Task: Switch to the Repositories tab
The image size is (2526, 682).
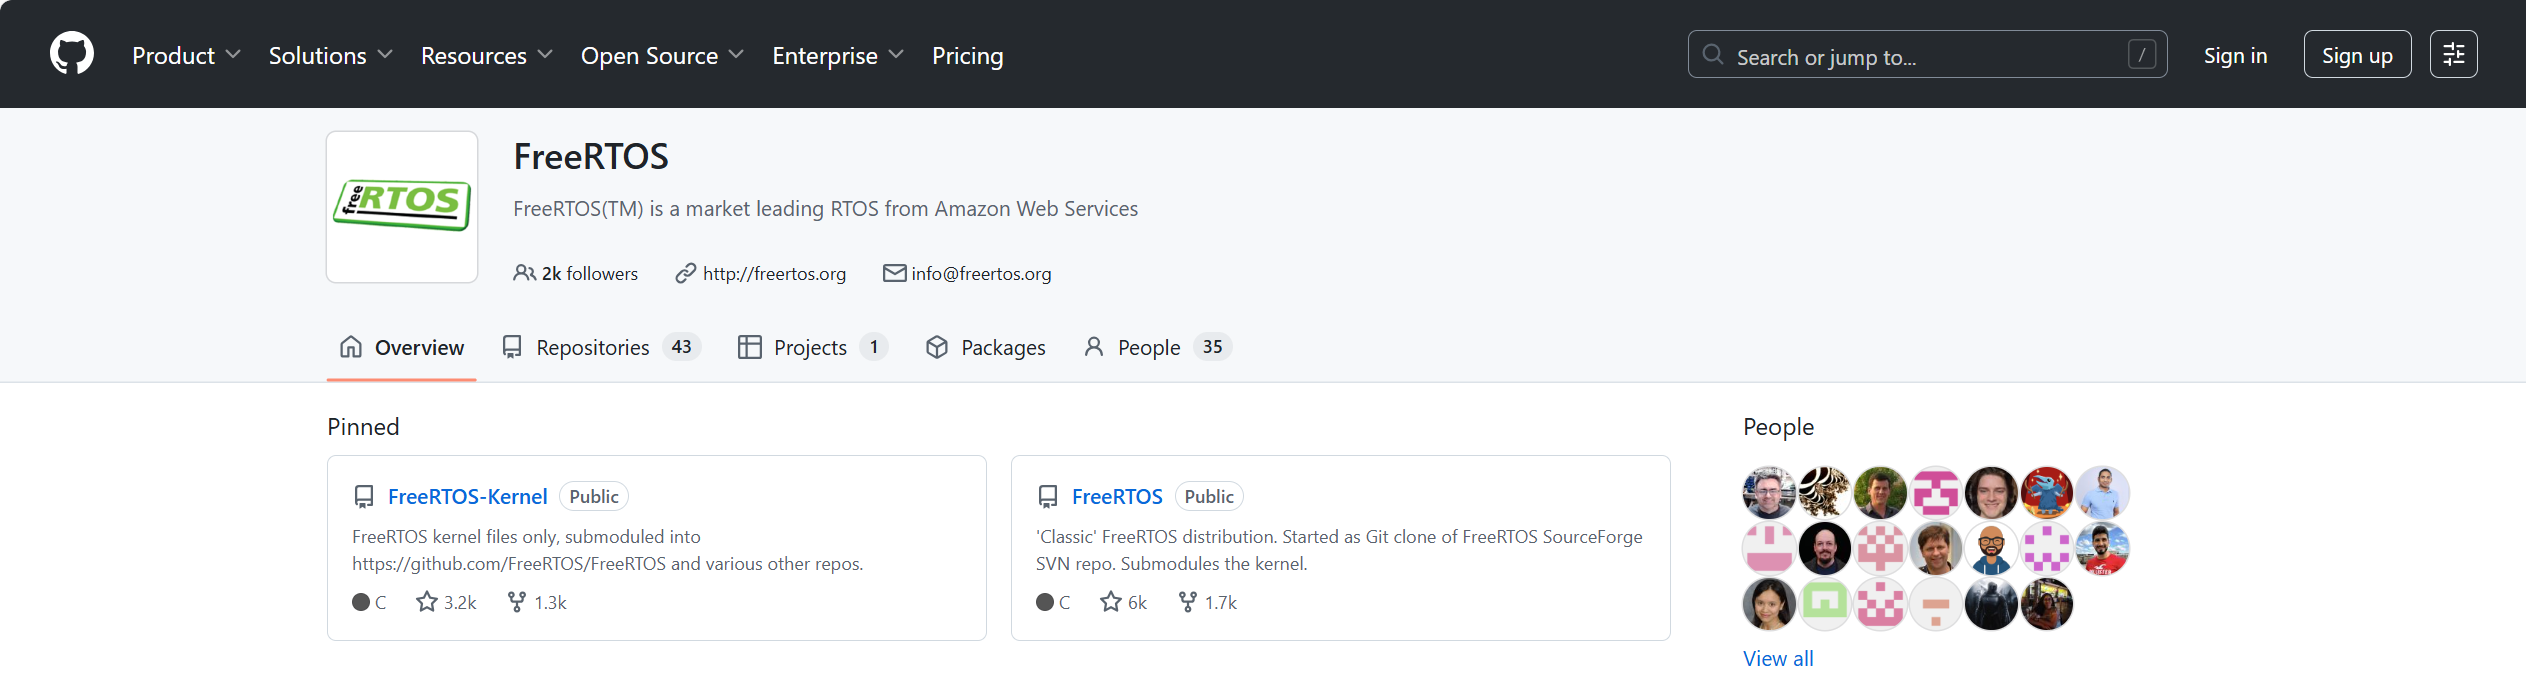Action: pos(602,347)
